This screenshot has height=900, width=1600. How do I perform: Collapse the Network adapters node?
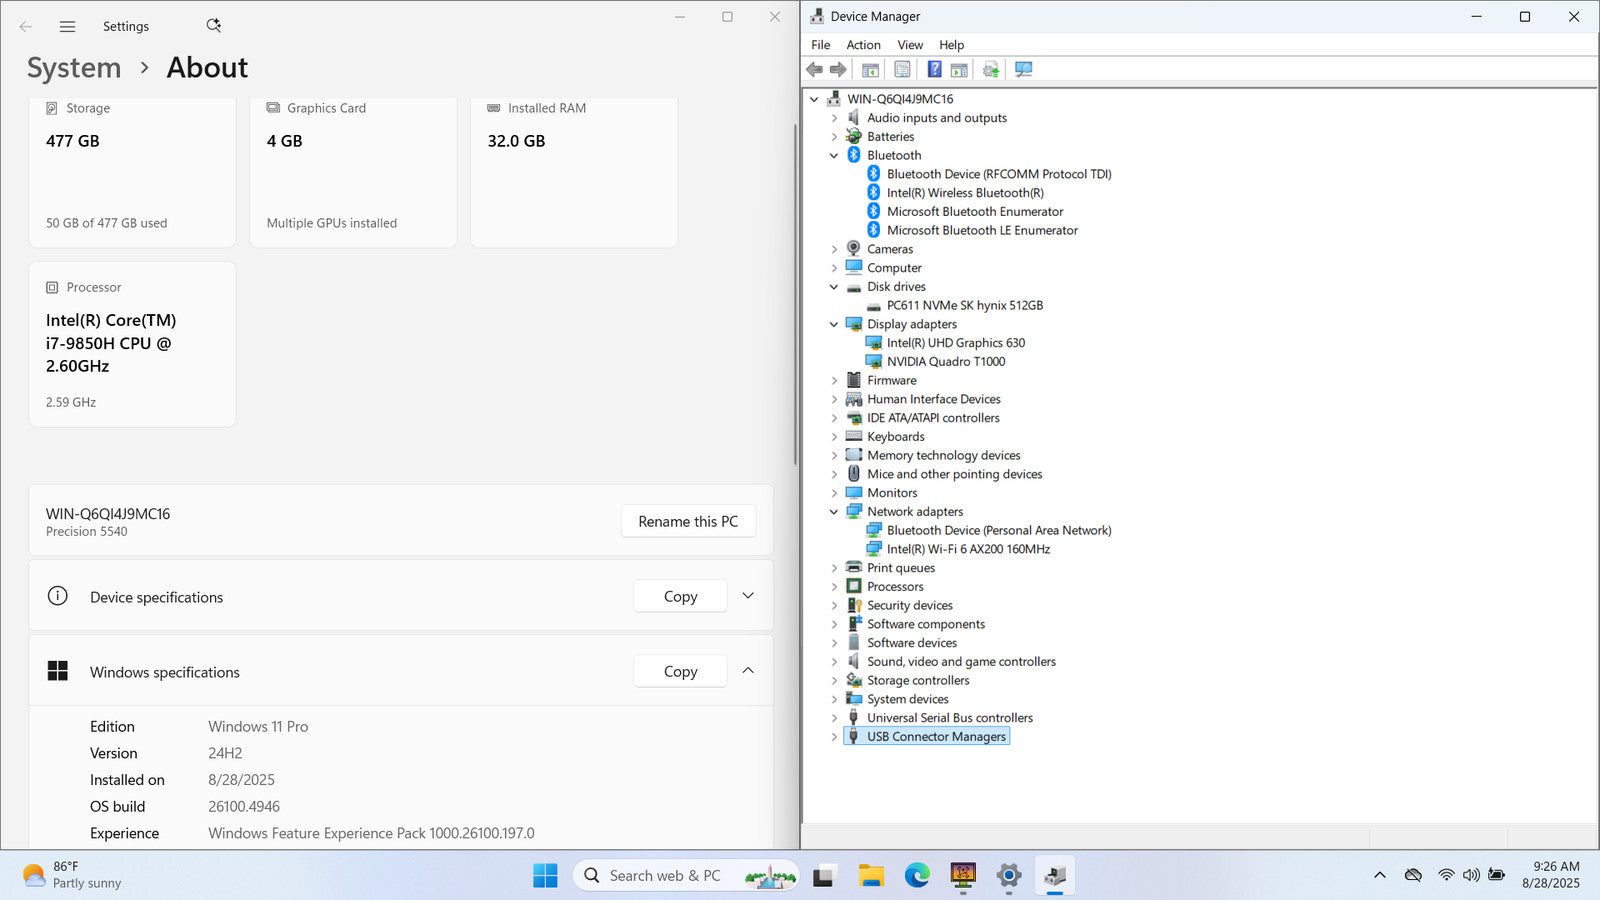[x=834, y=512]
